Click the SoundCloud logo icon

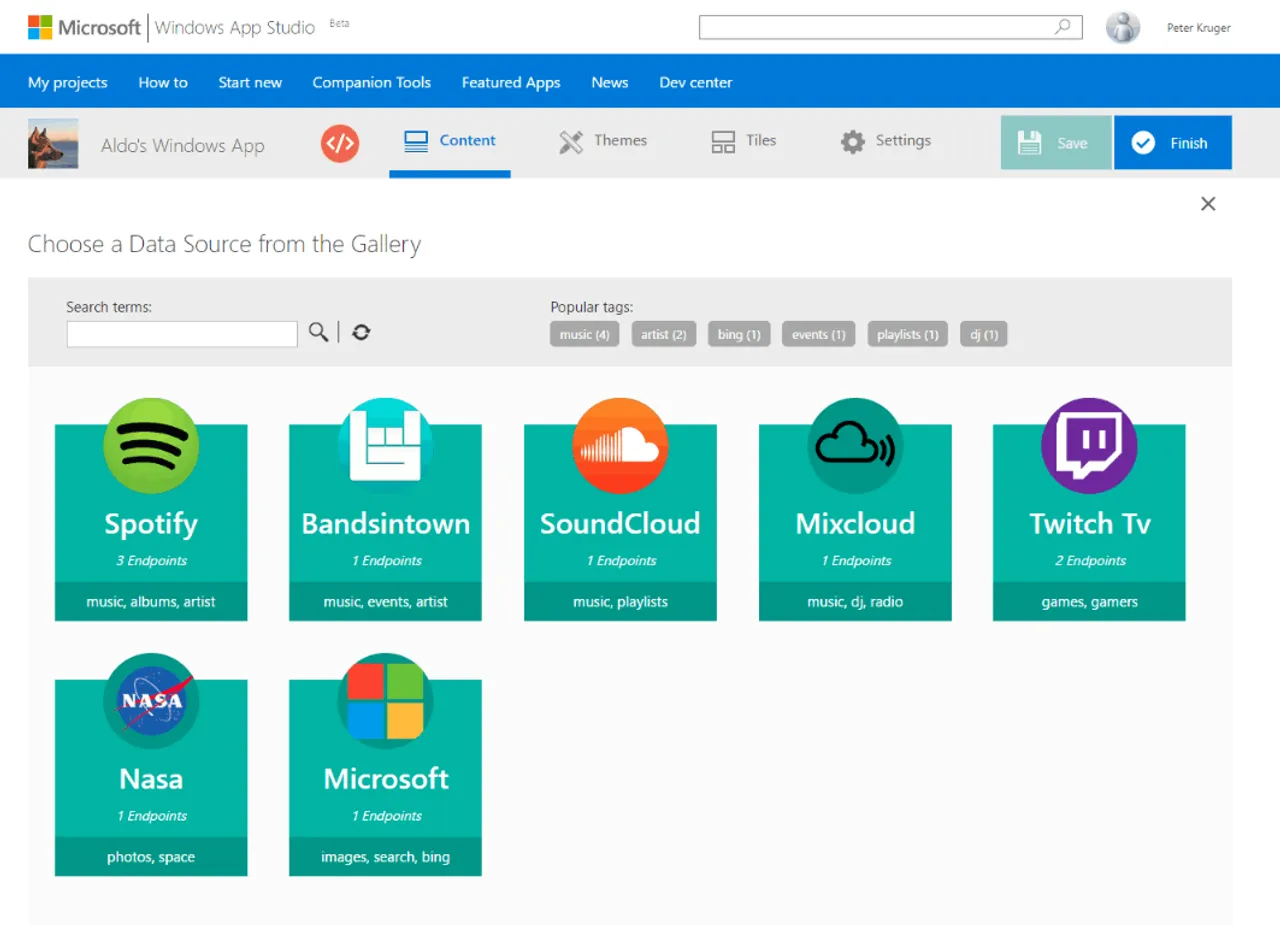tap(620, 446)
